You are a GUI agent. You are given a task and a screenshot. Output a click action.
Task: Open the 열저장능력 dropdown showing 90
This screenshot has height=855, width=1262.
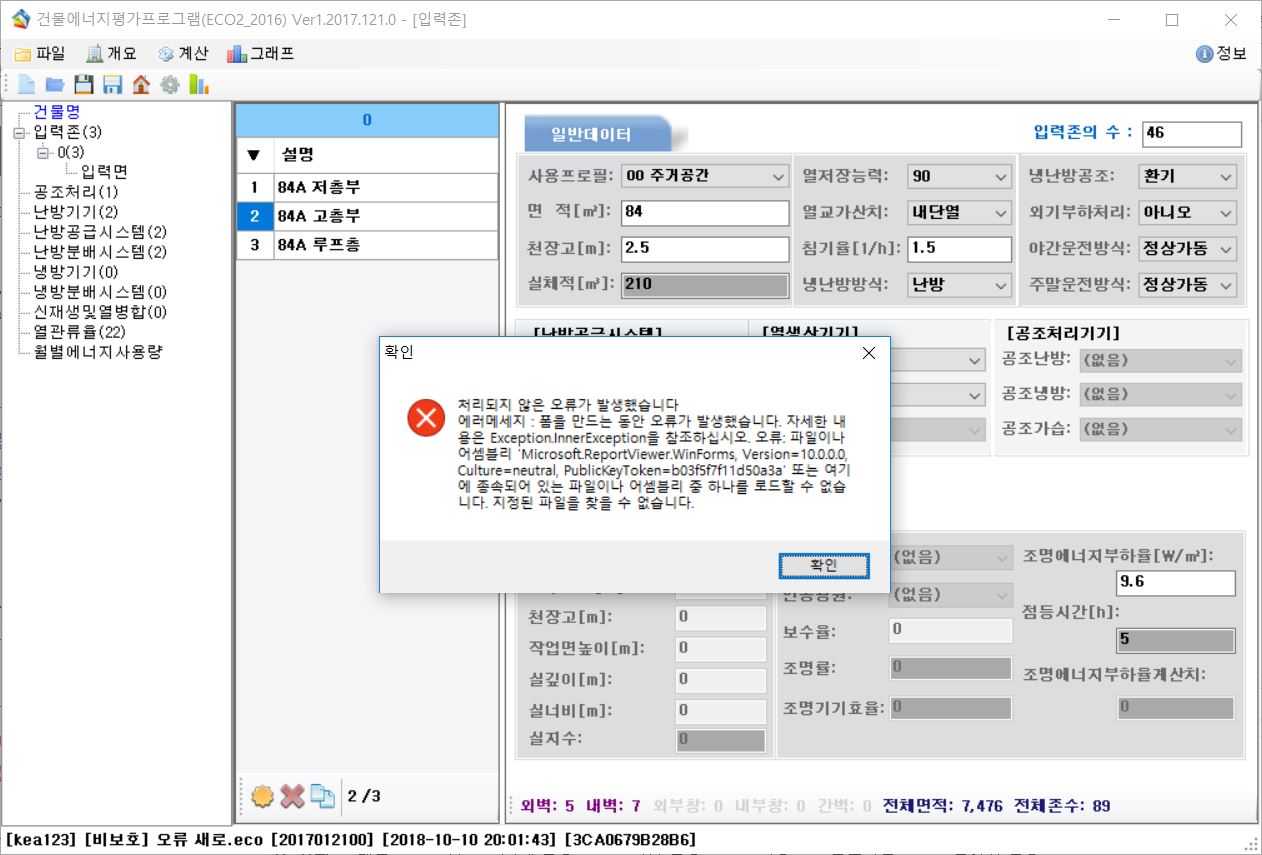click(x=959, y=176)
